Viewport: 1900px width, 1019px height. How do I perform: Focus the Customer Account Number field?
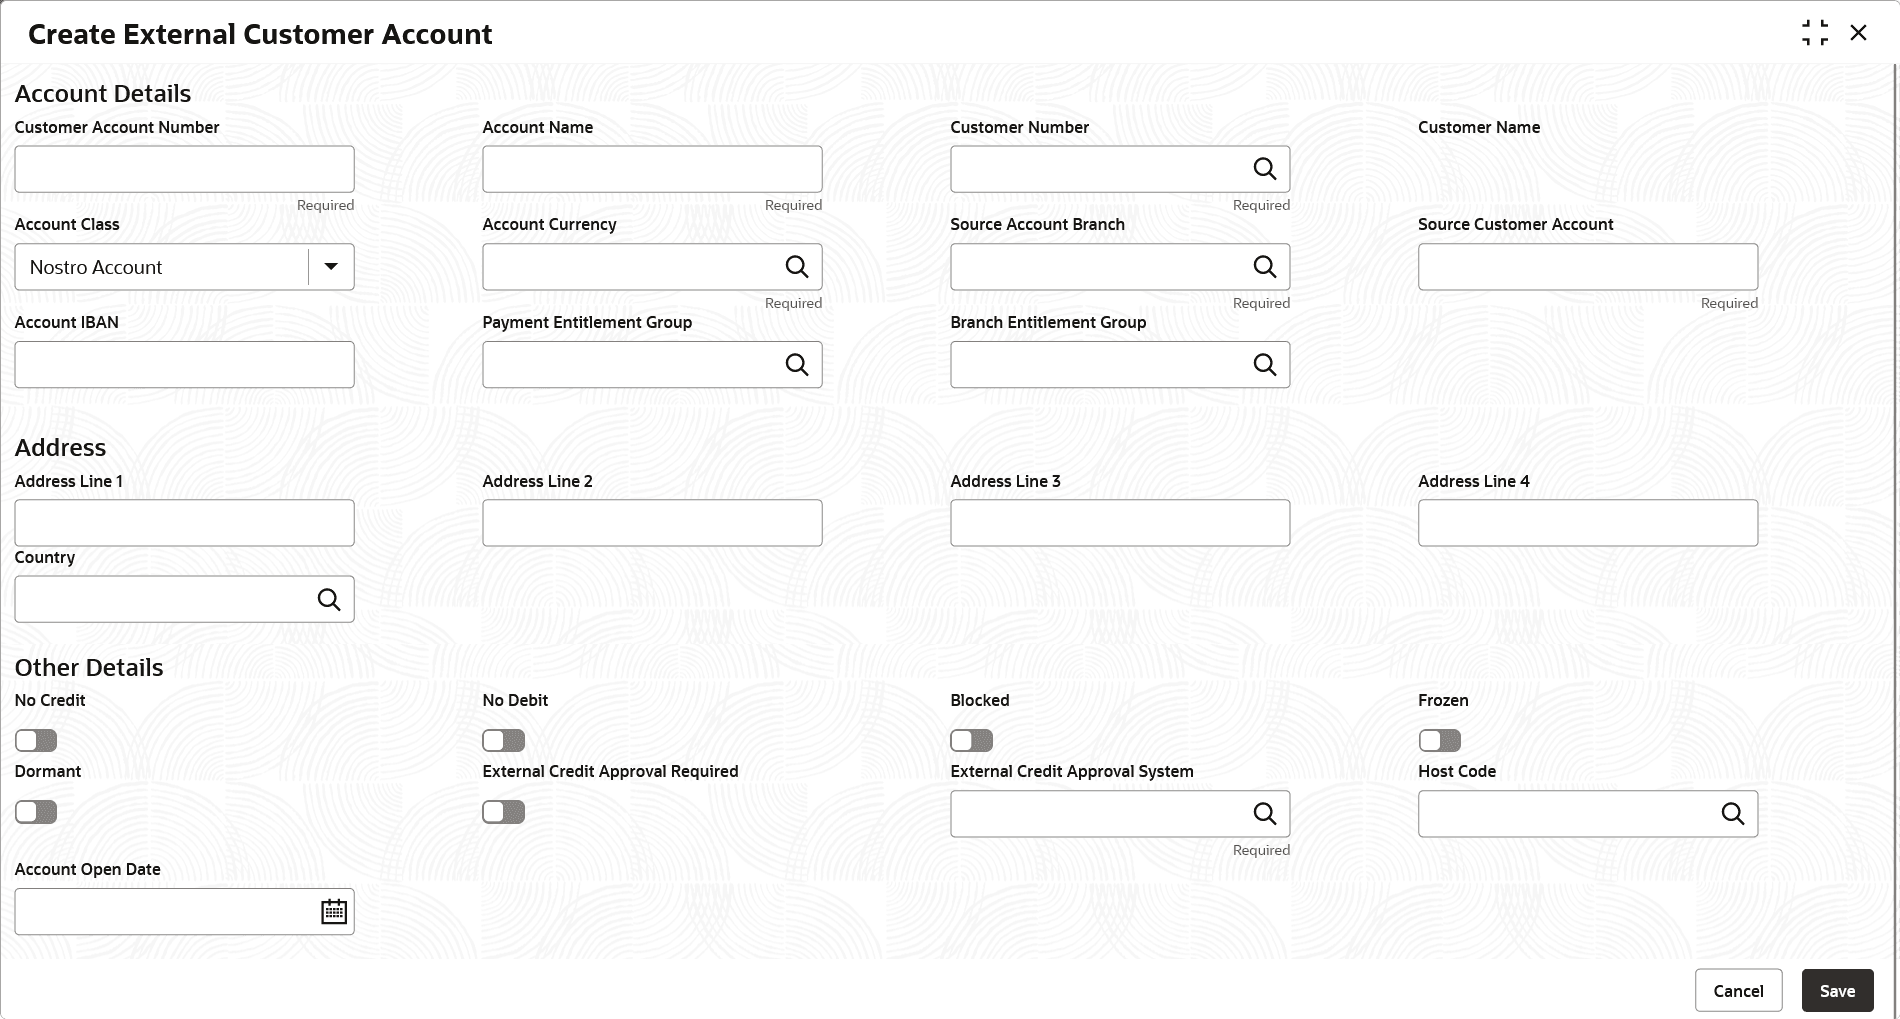[x=184, y=169]
